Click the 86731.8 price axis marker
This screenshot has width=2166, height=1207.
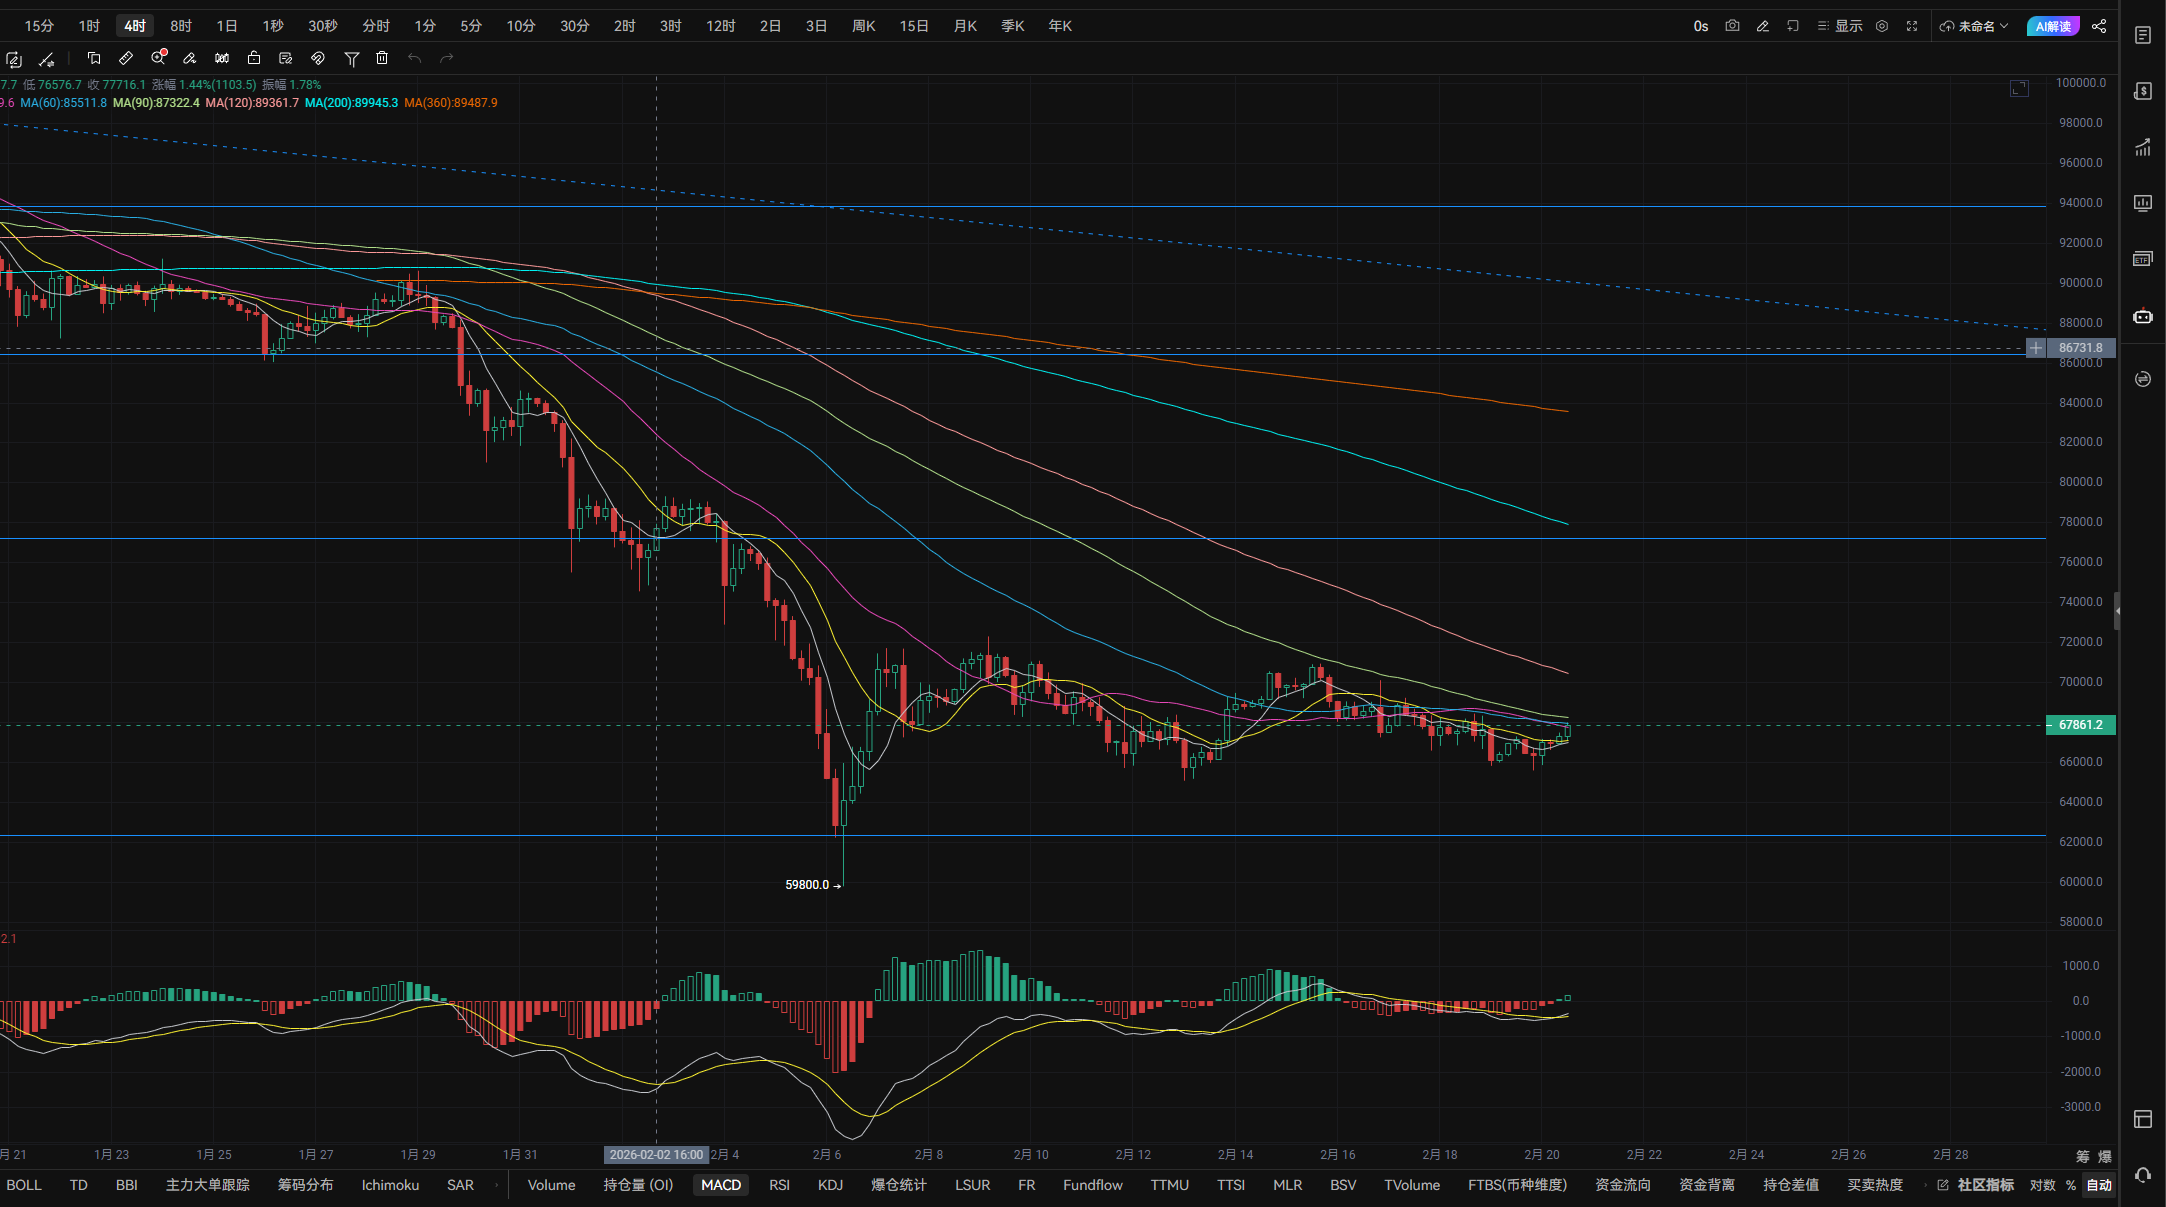pos(2080,348)
